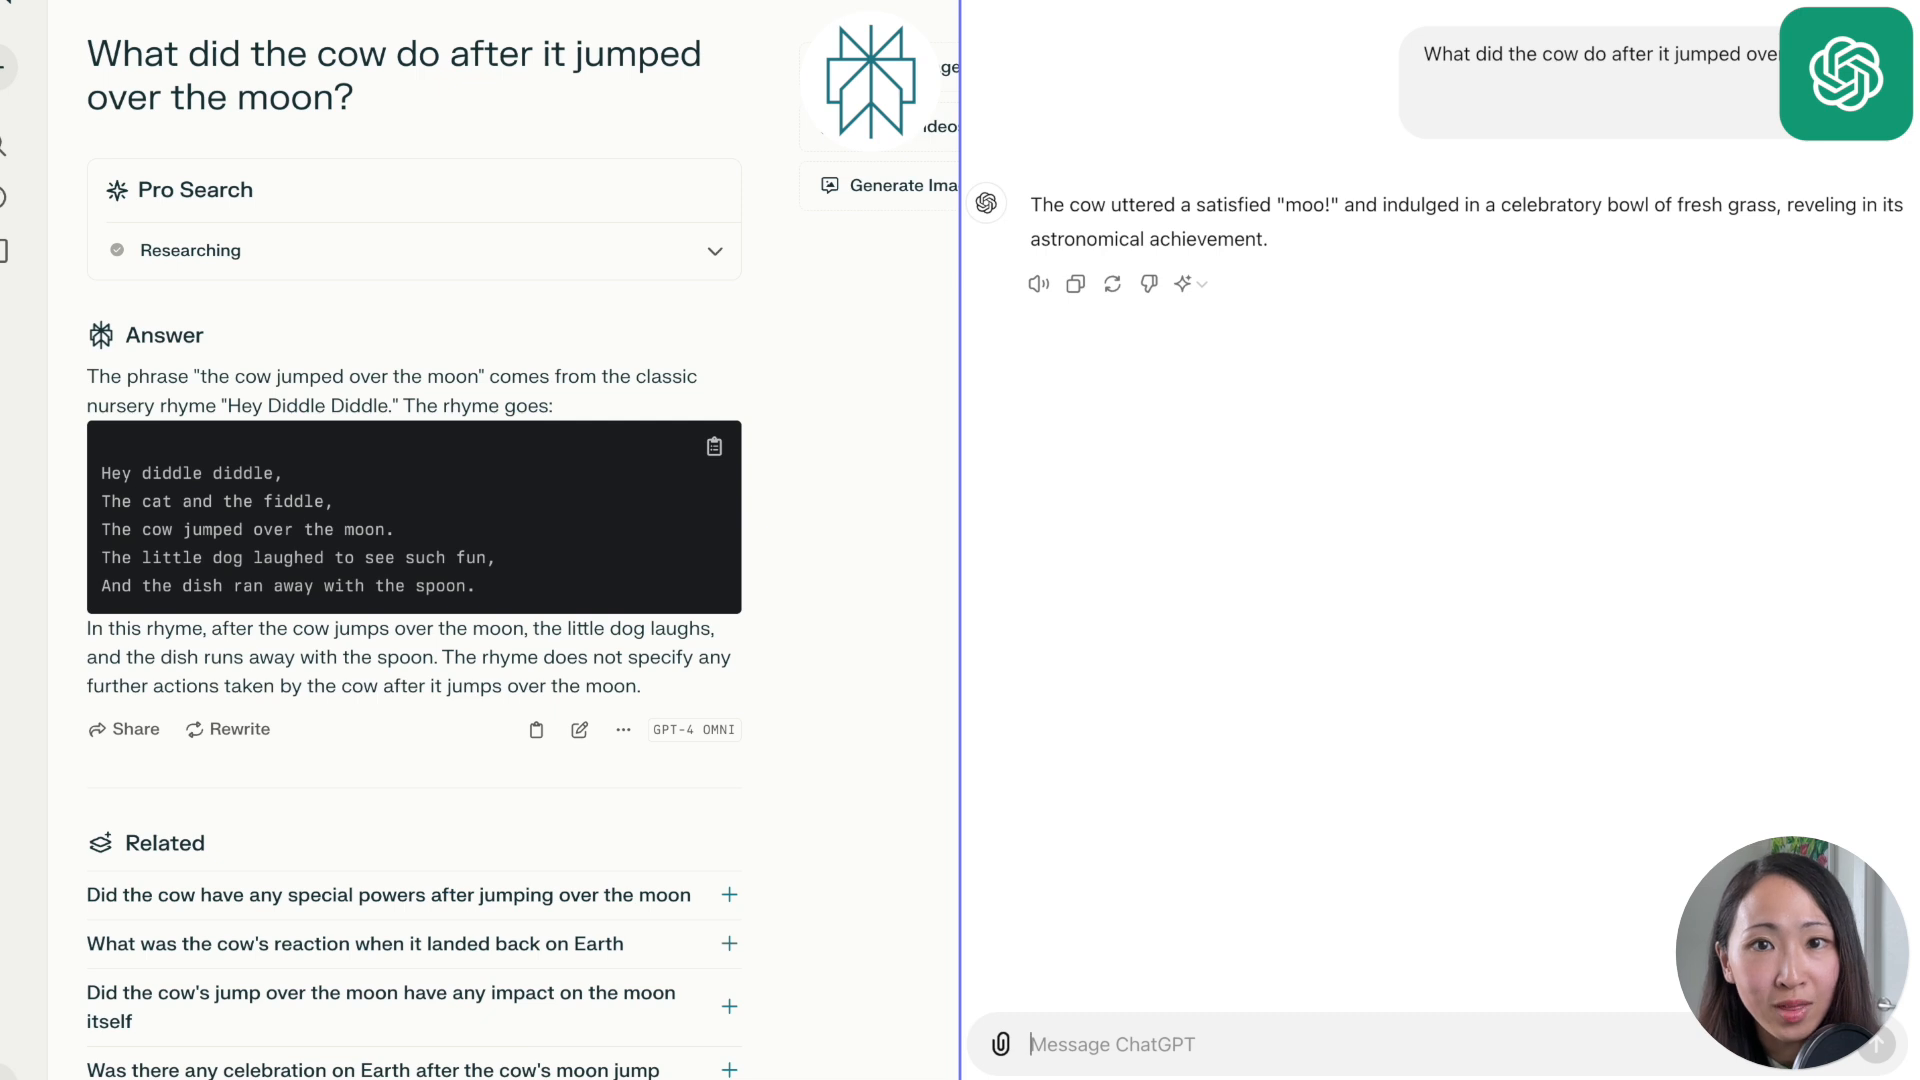Expand the 'What was the cow's reaction' question
1920x1080 pixels.
click(x=732, y=943)
